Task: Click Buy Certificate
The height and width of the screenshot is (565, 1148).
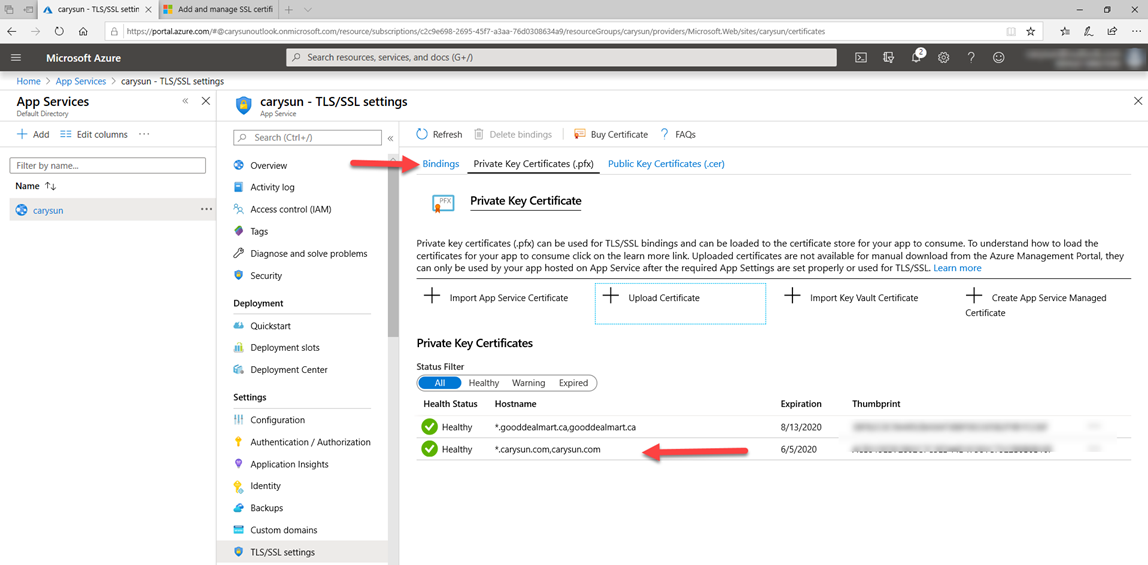Action: click(x=611, y=135)
